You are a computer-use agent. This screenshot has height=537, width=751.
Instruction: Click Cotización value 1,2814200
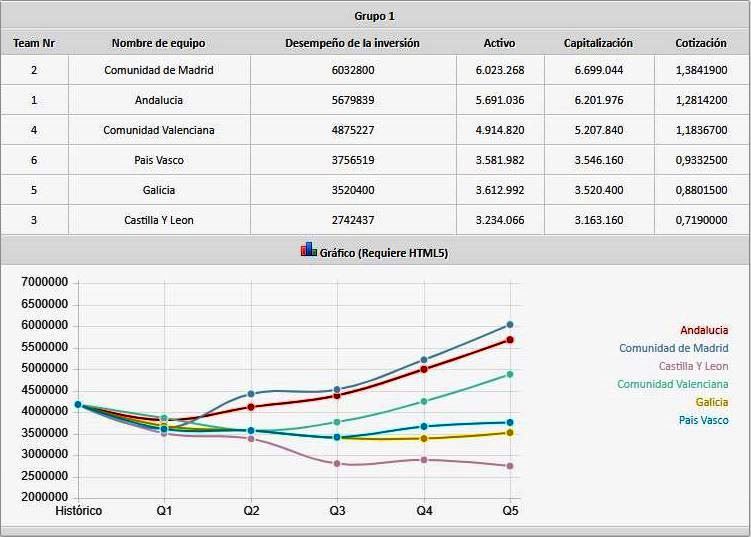point(702,100)
